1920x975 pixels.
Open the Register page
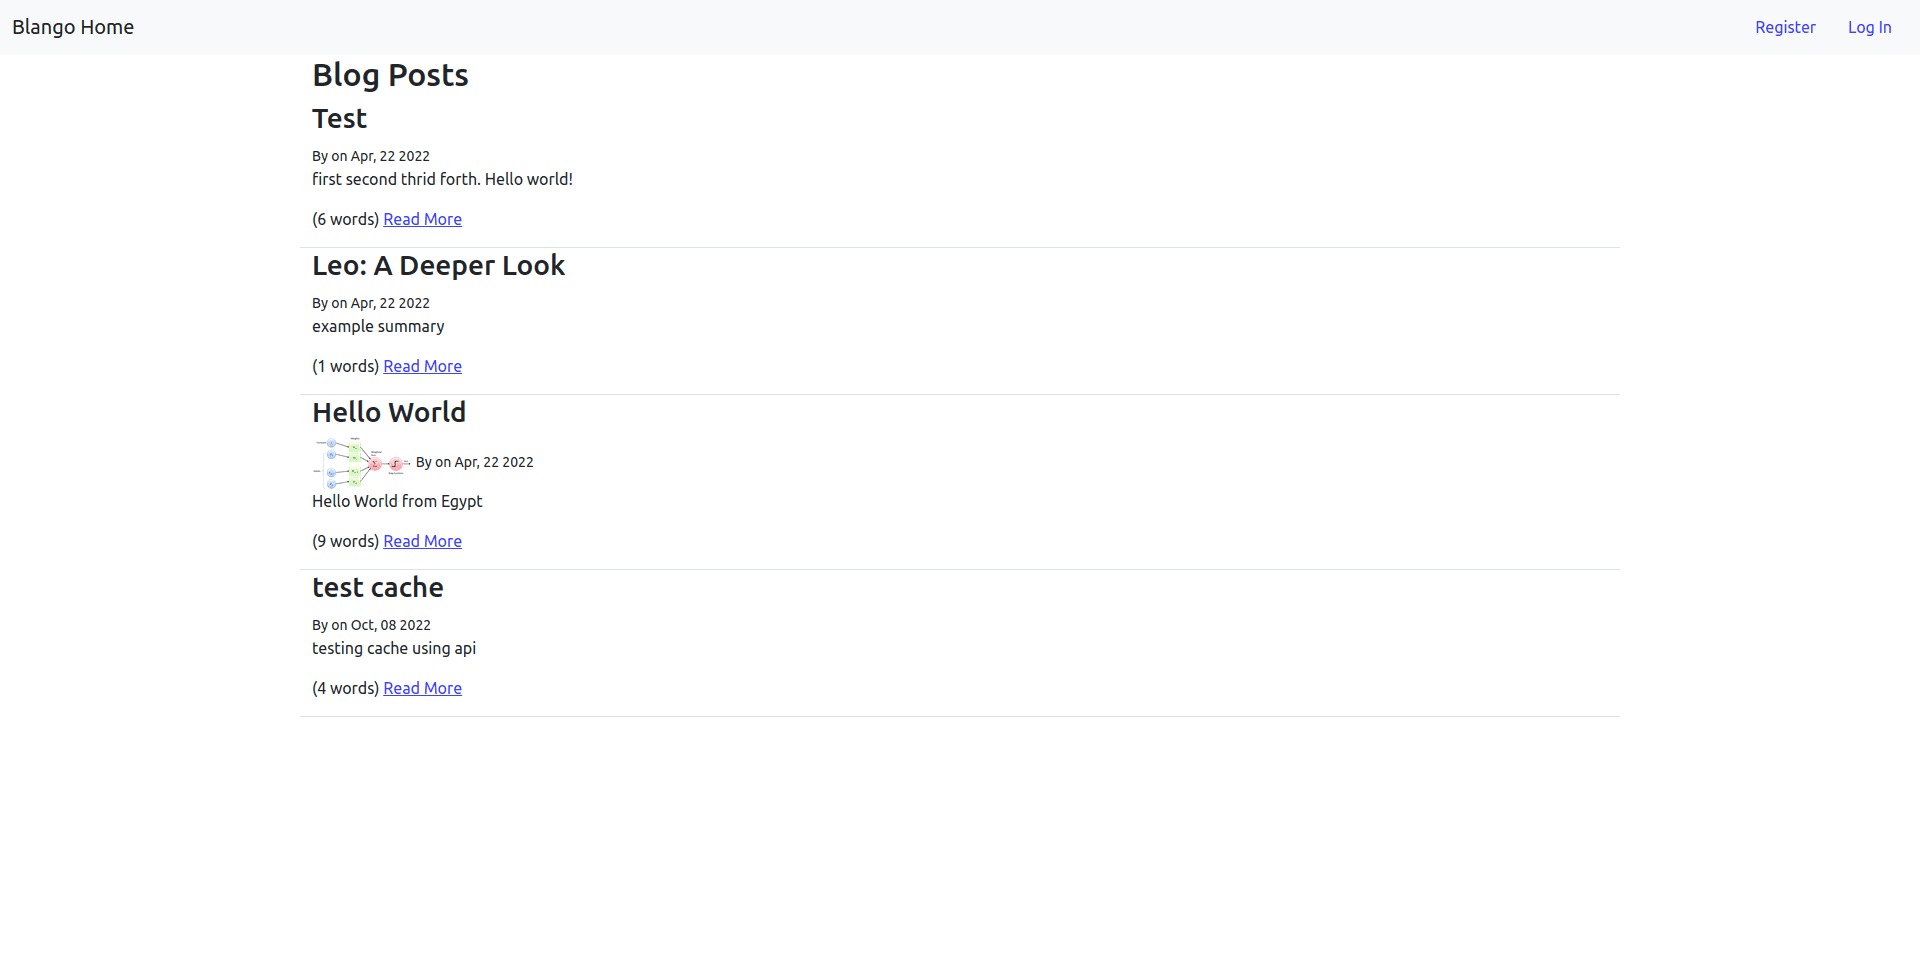[x=1785, y=27]
